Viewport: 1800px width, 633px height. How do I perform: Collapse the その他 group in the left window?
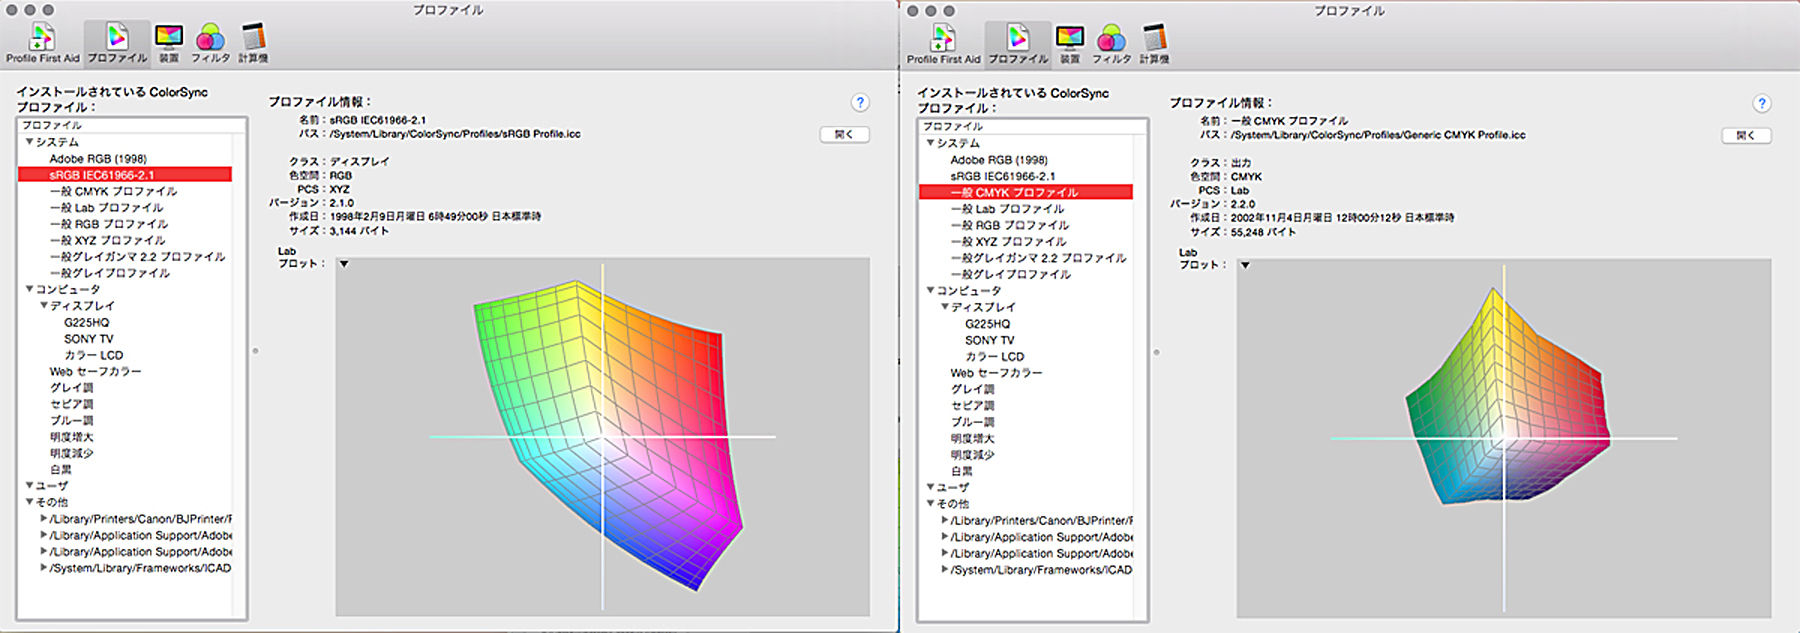[x=29, y=502]
